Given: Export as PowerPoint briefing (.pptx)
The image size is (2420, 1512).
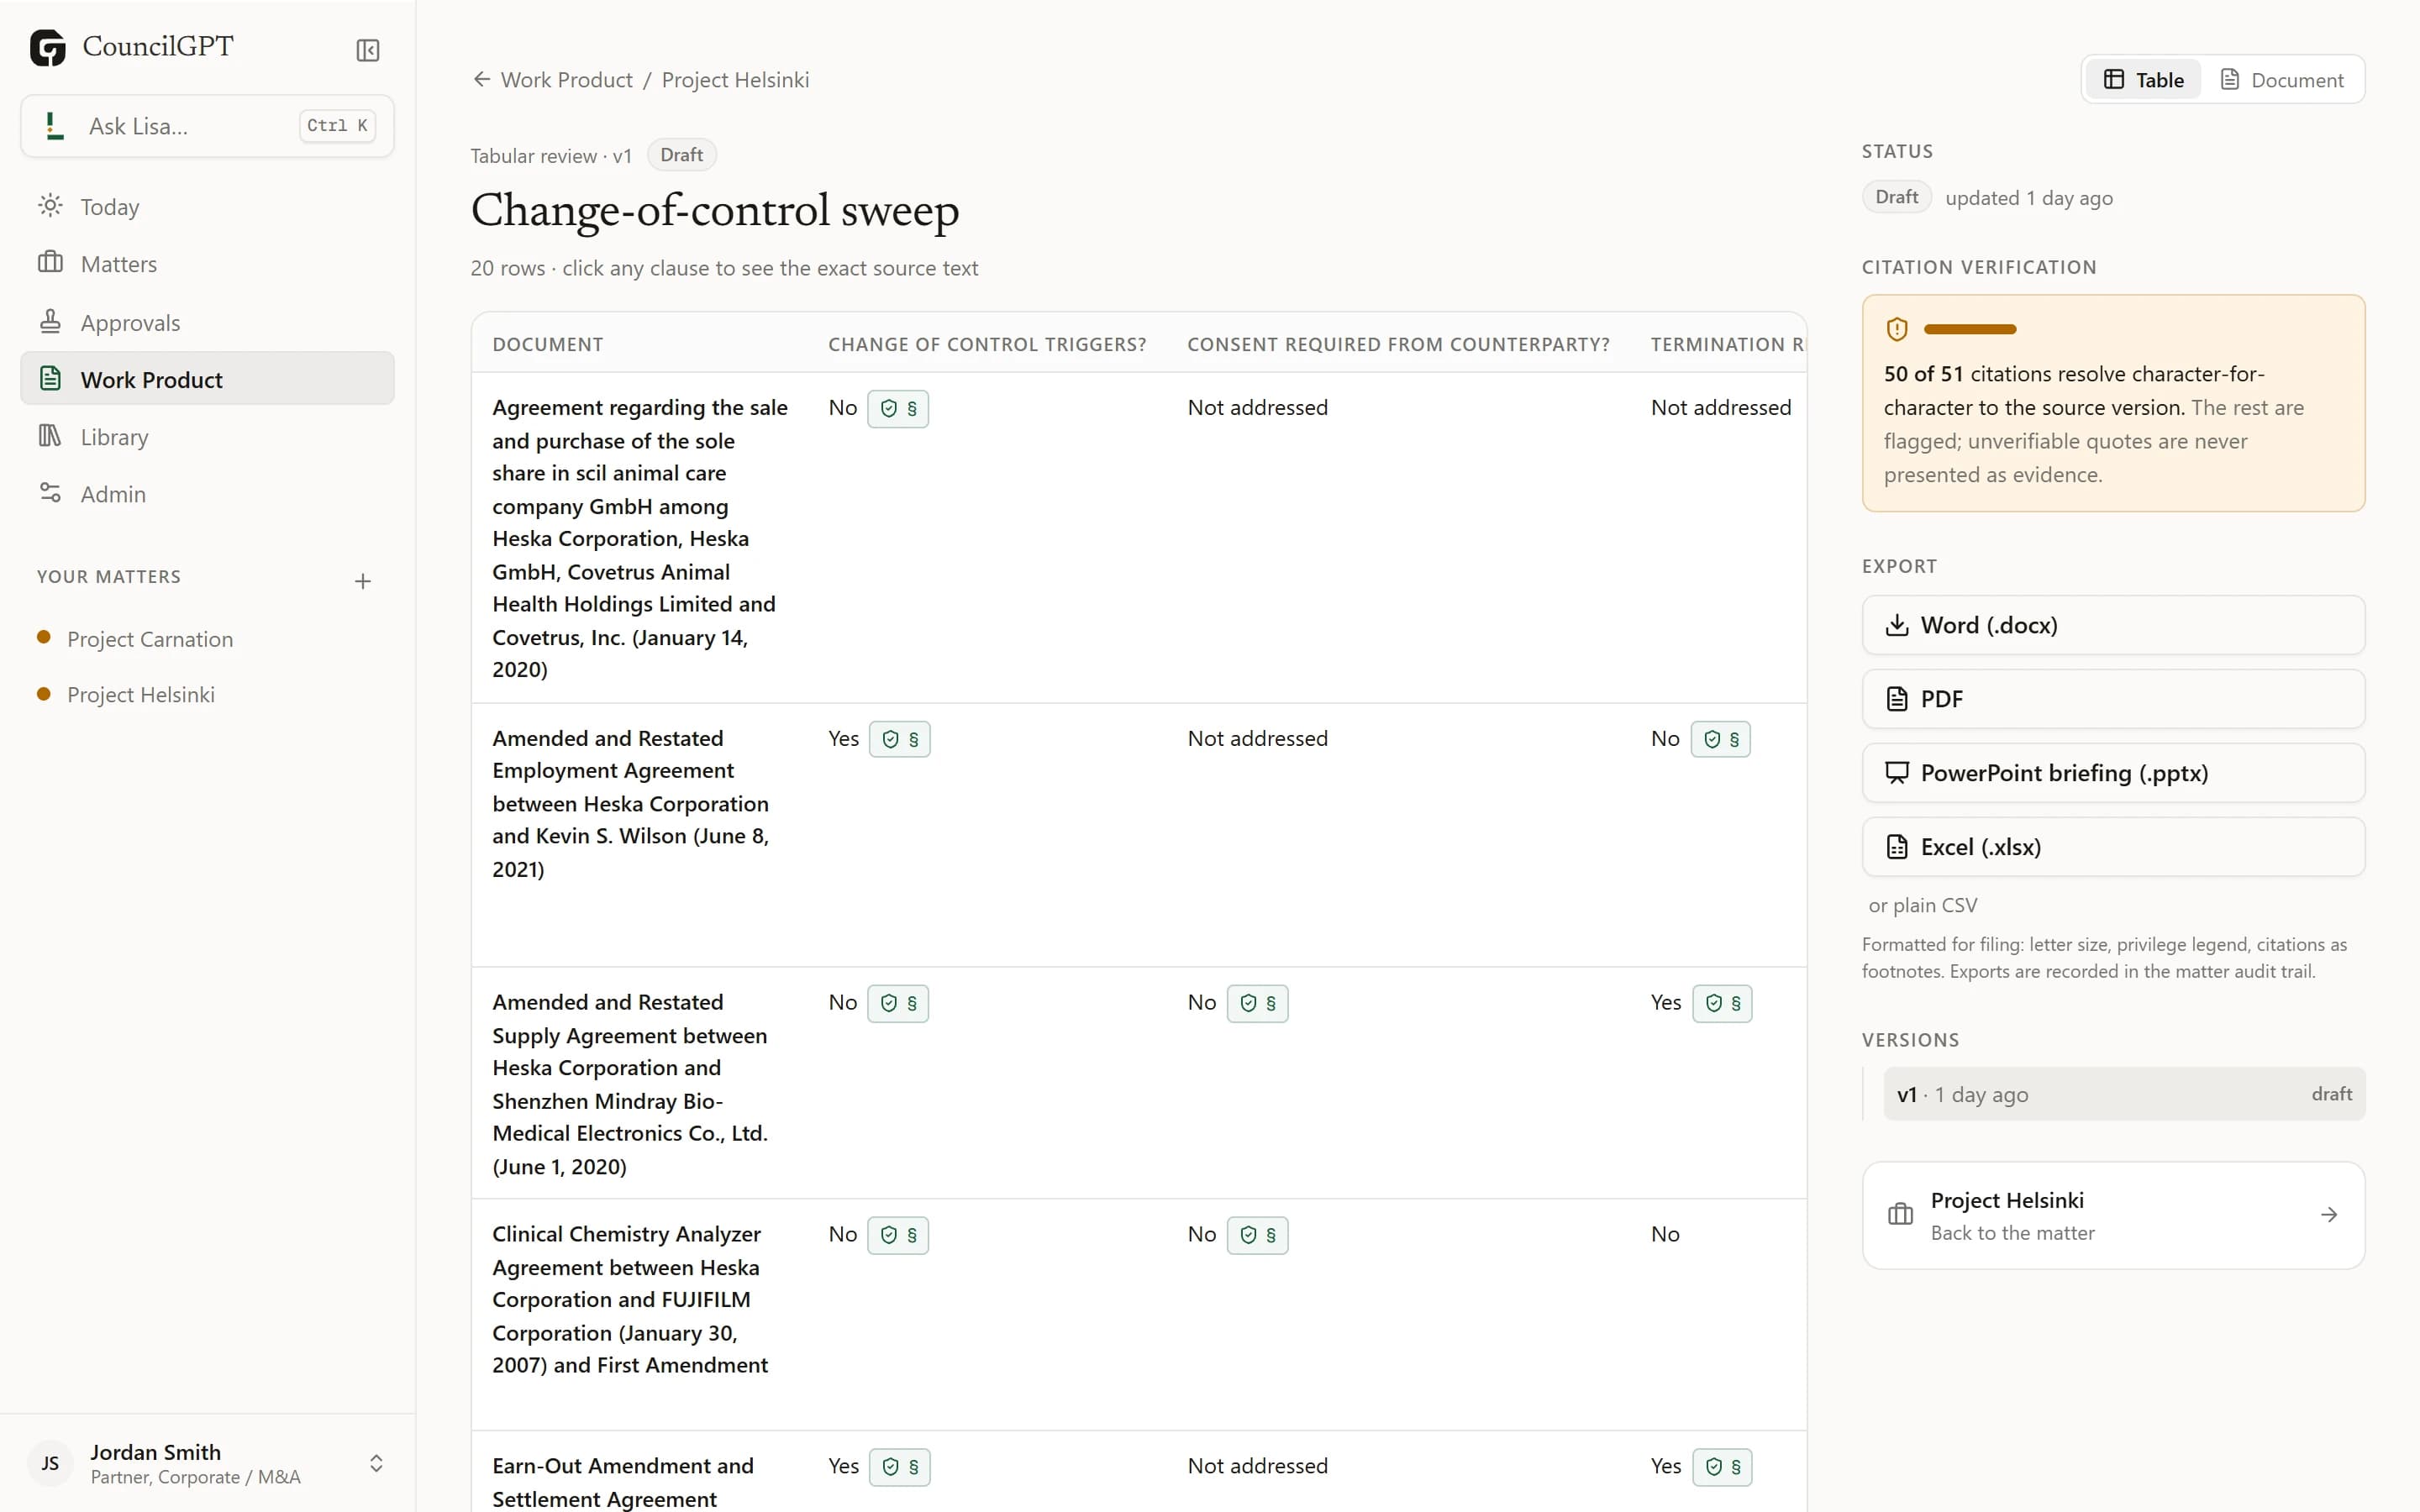Looking at the screenshot, I should tap(2113, 773).
